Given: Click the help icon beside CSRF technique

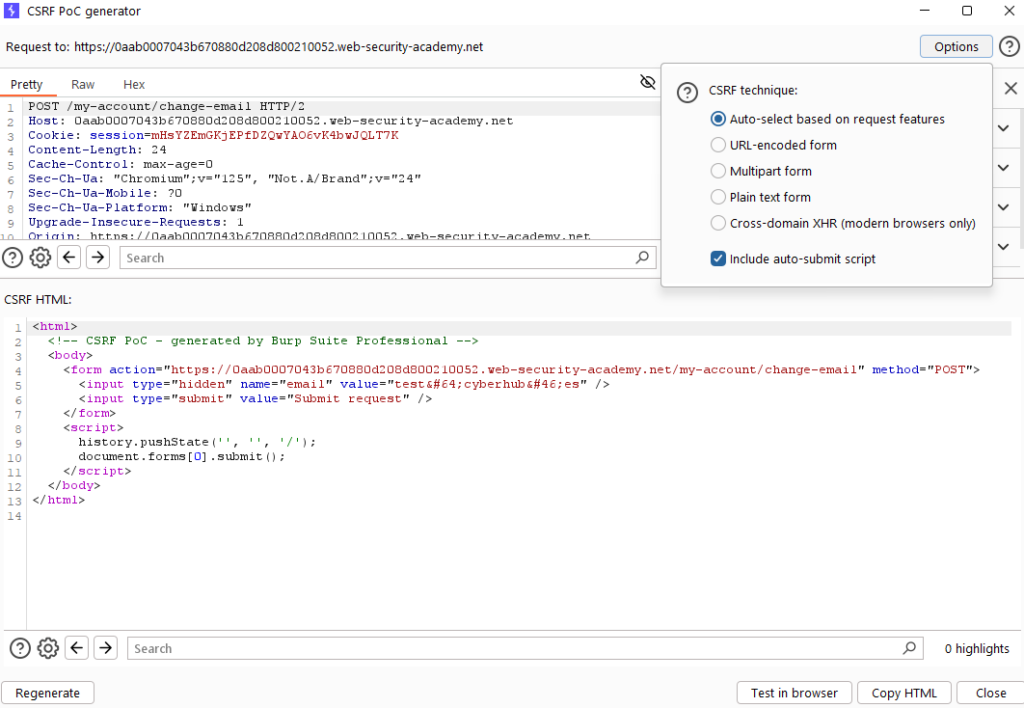Looking at the screenshot, I should pos(687,92).
